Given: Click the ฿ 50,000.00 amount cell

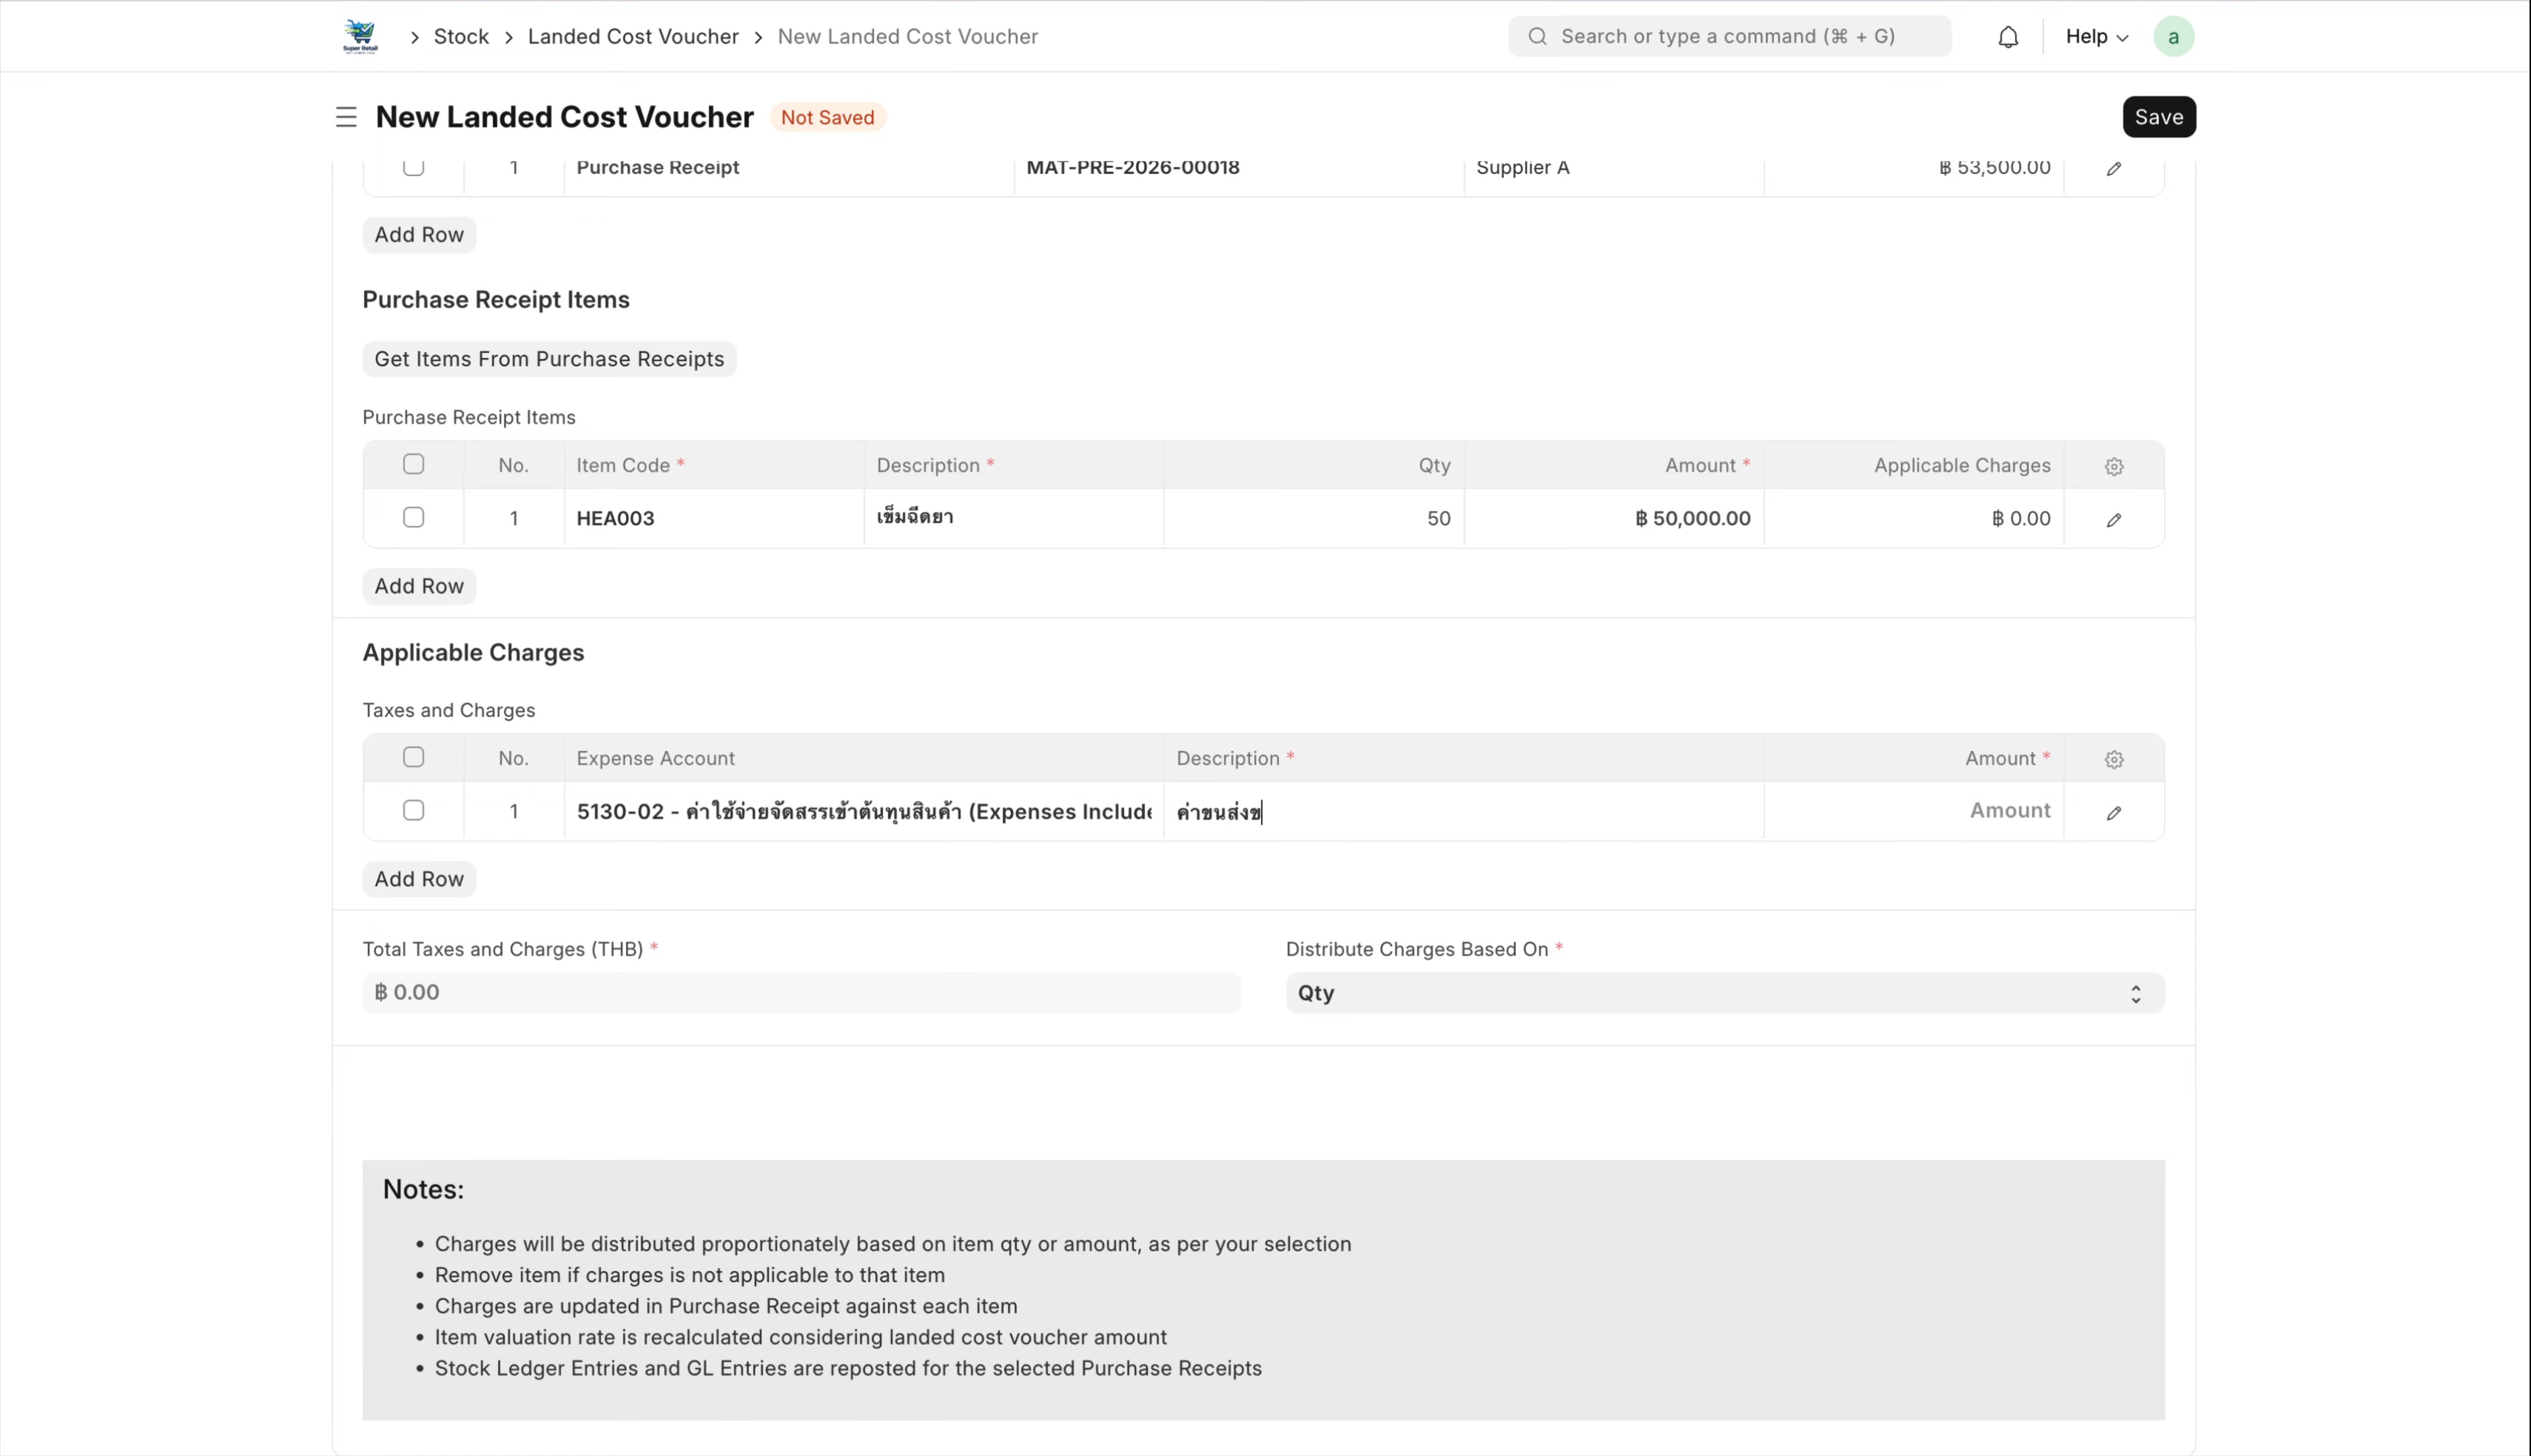Looking at the screenshot, I should (1614, 518).
